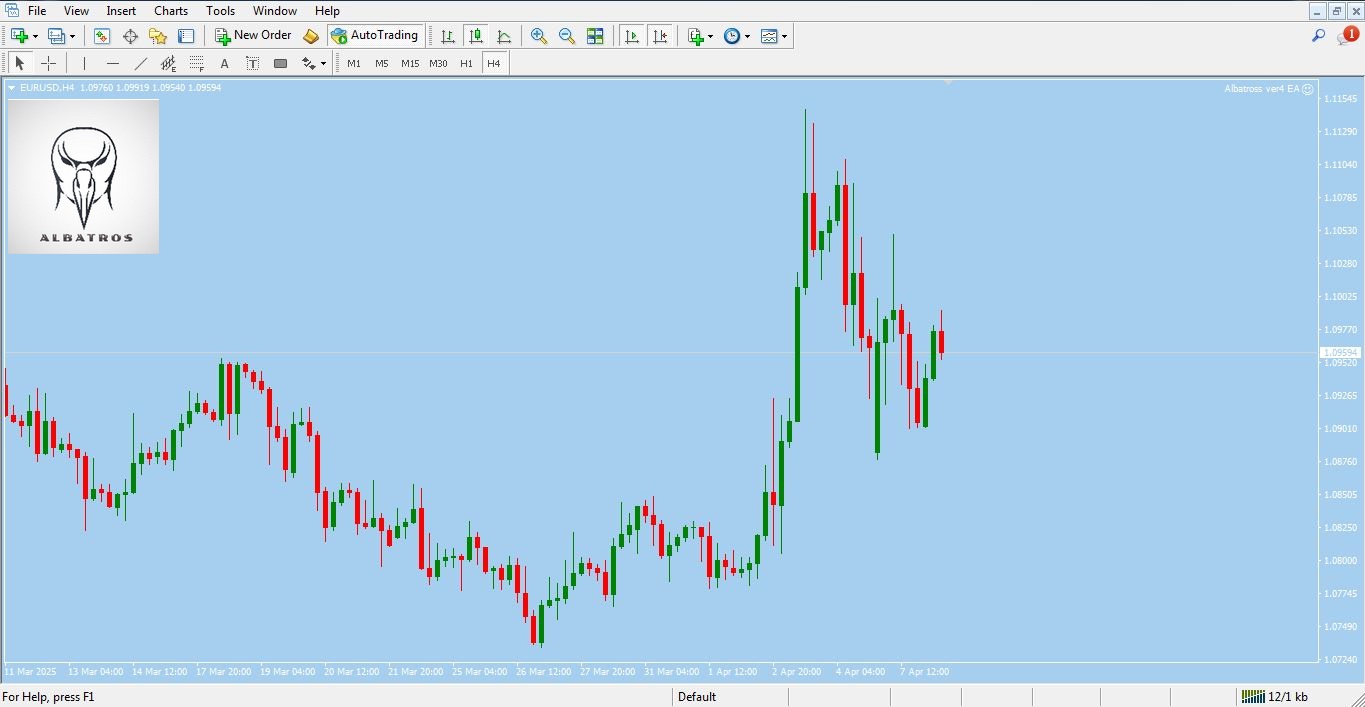Screen dimensions: 1365x707
Task: Switch timeframe to M15
Action: point(410,63)
